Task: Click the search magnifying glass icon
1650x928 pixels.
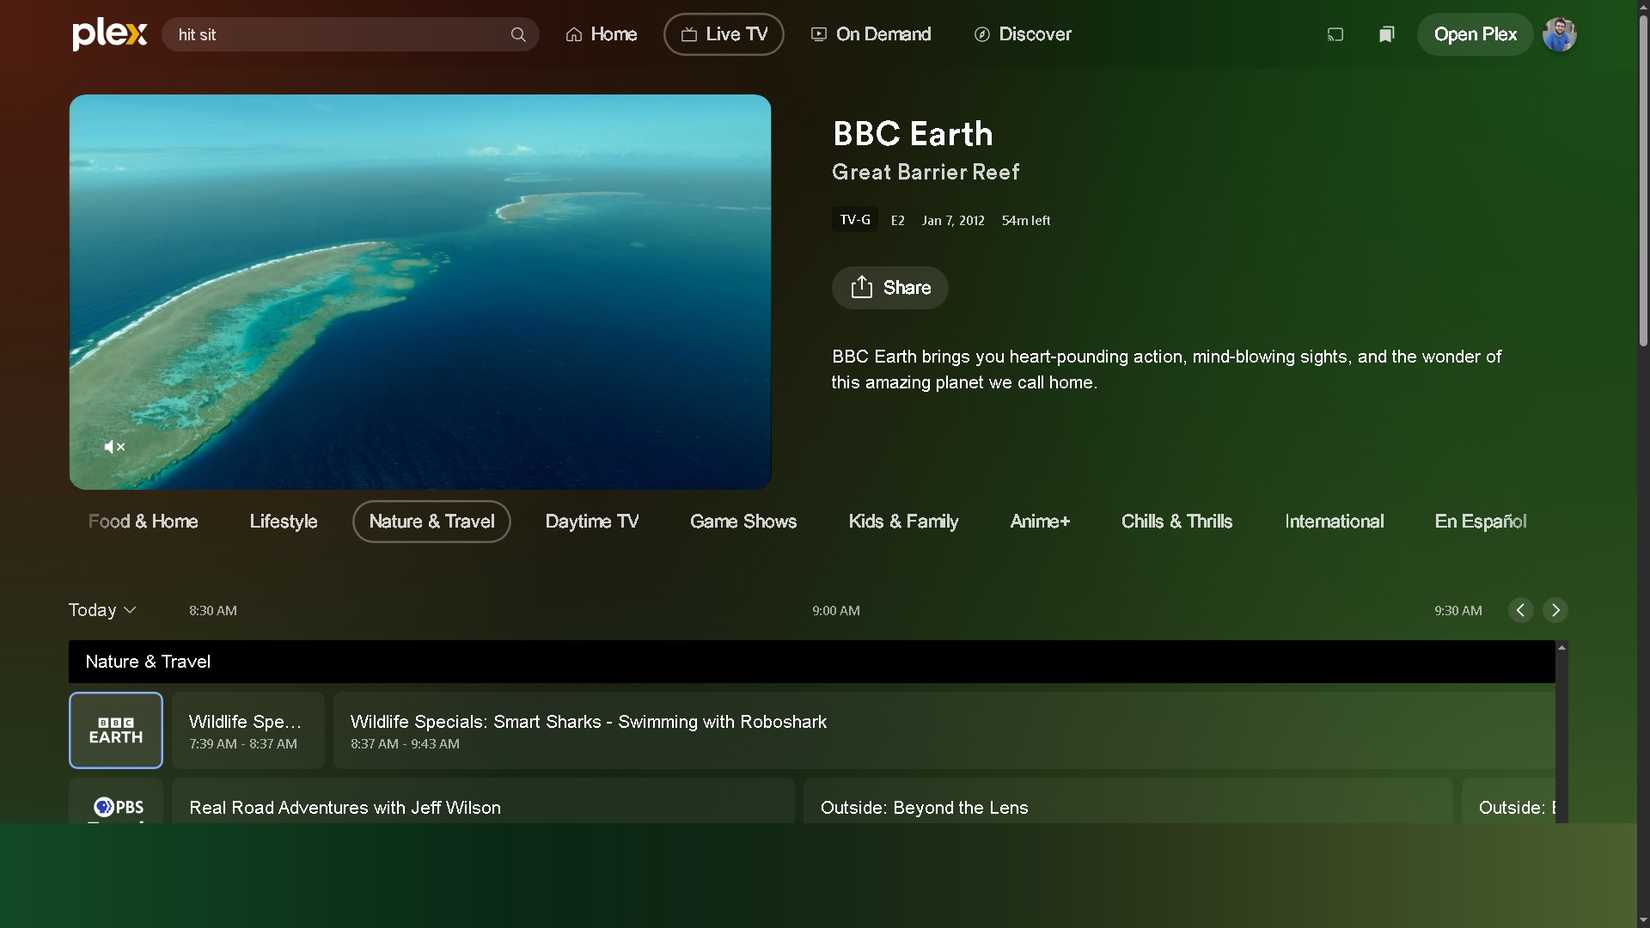Action: [518, 33]
